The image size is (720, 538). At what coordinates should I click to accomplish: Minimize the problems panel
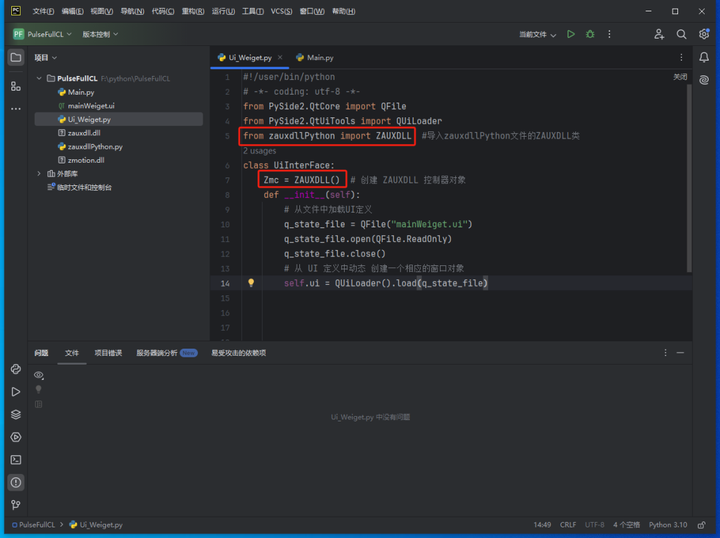681,353
